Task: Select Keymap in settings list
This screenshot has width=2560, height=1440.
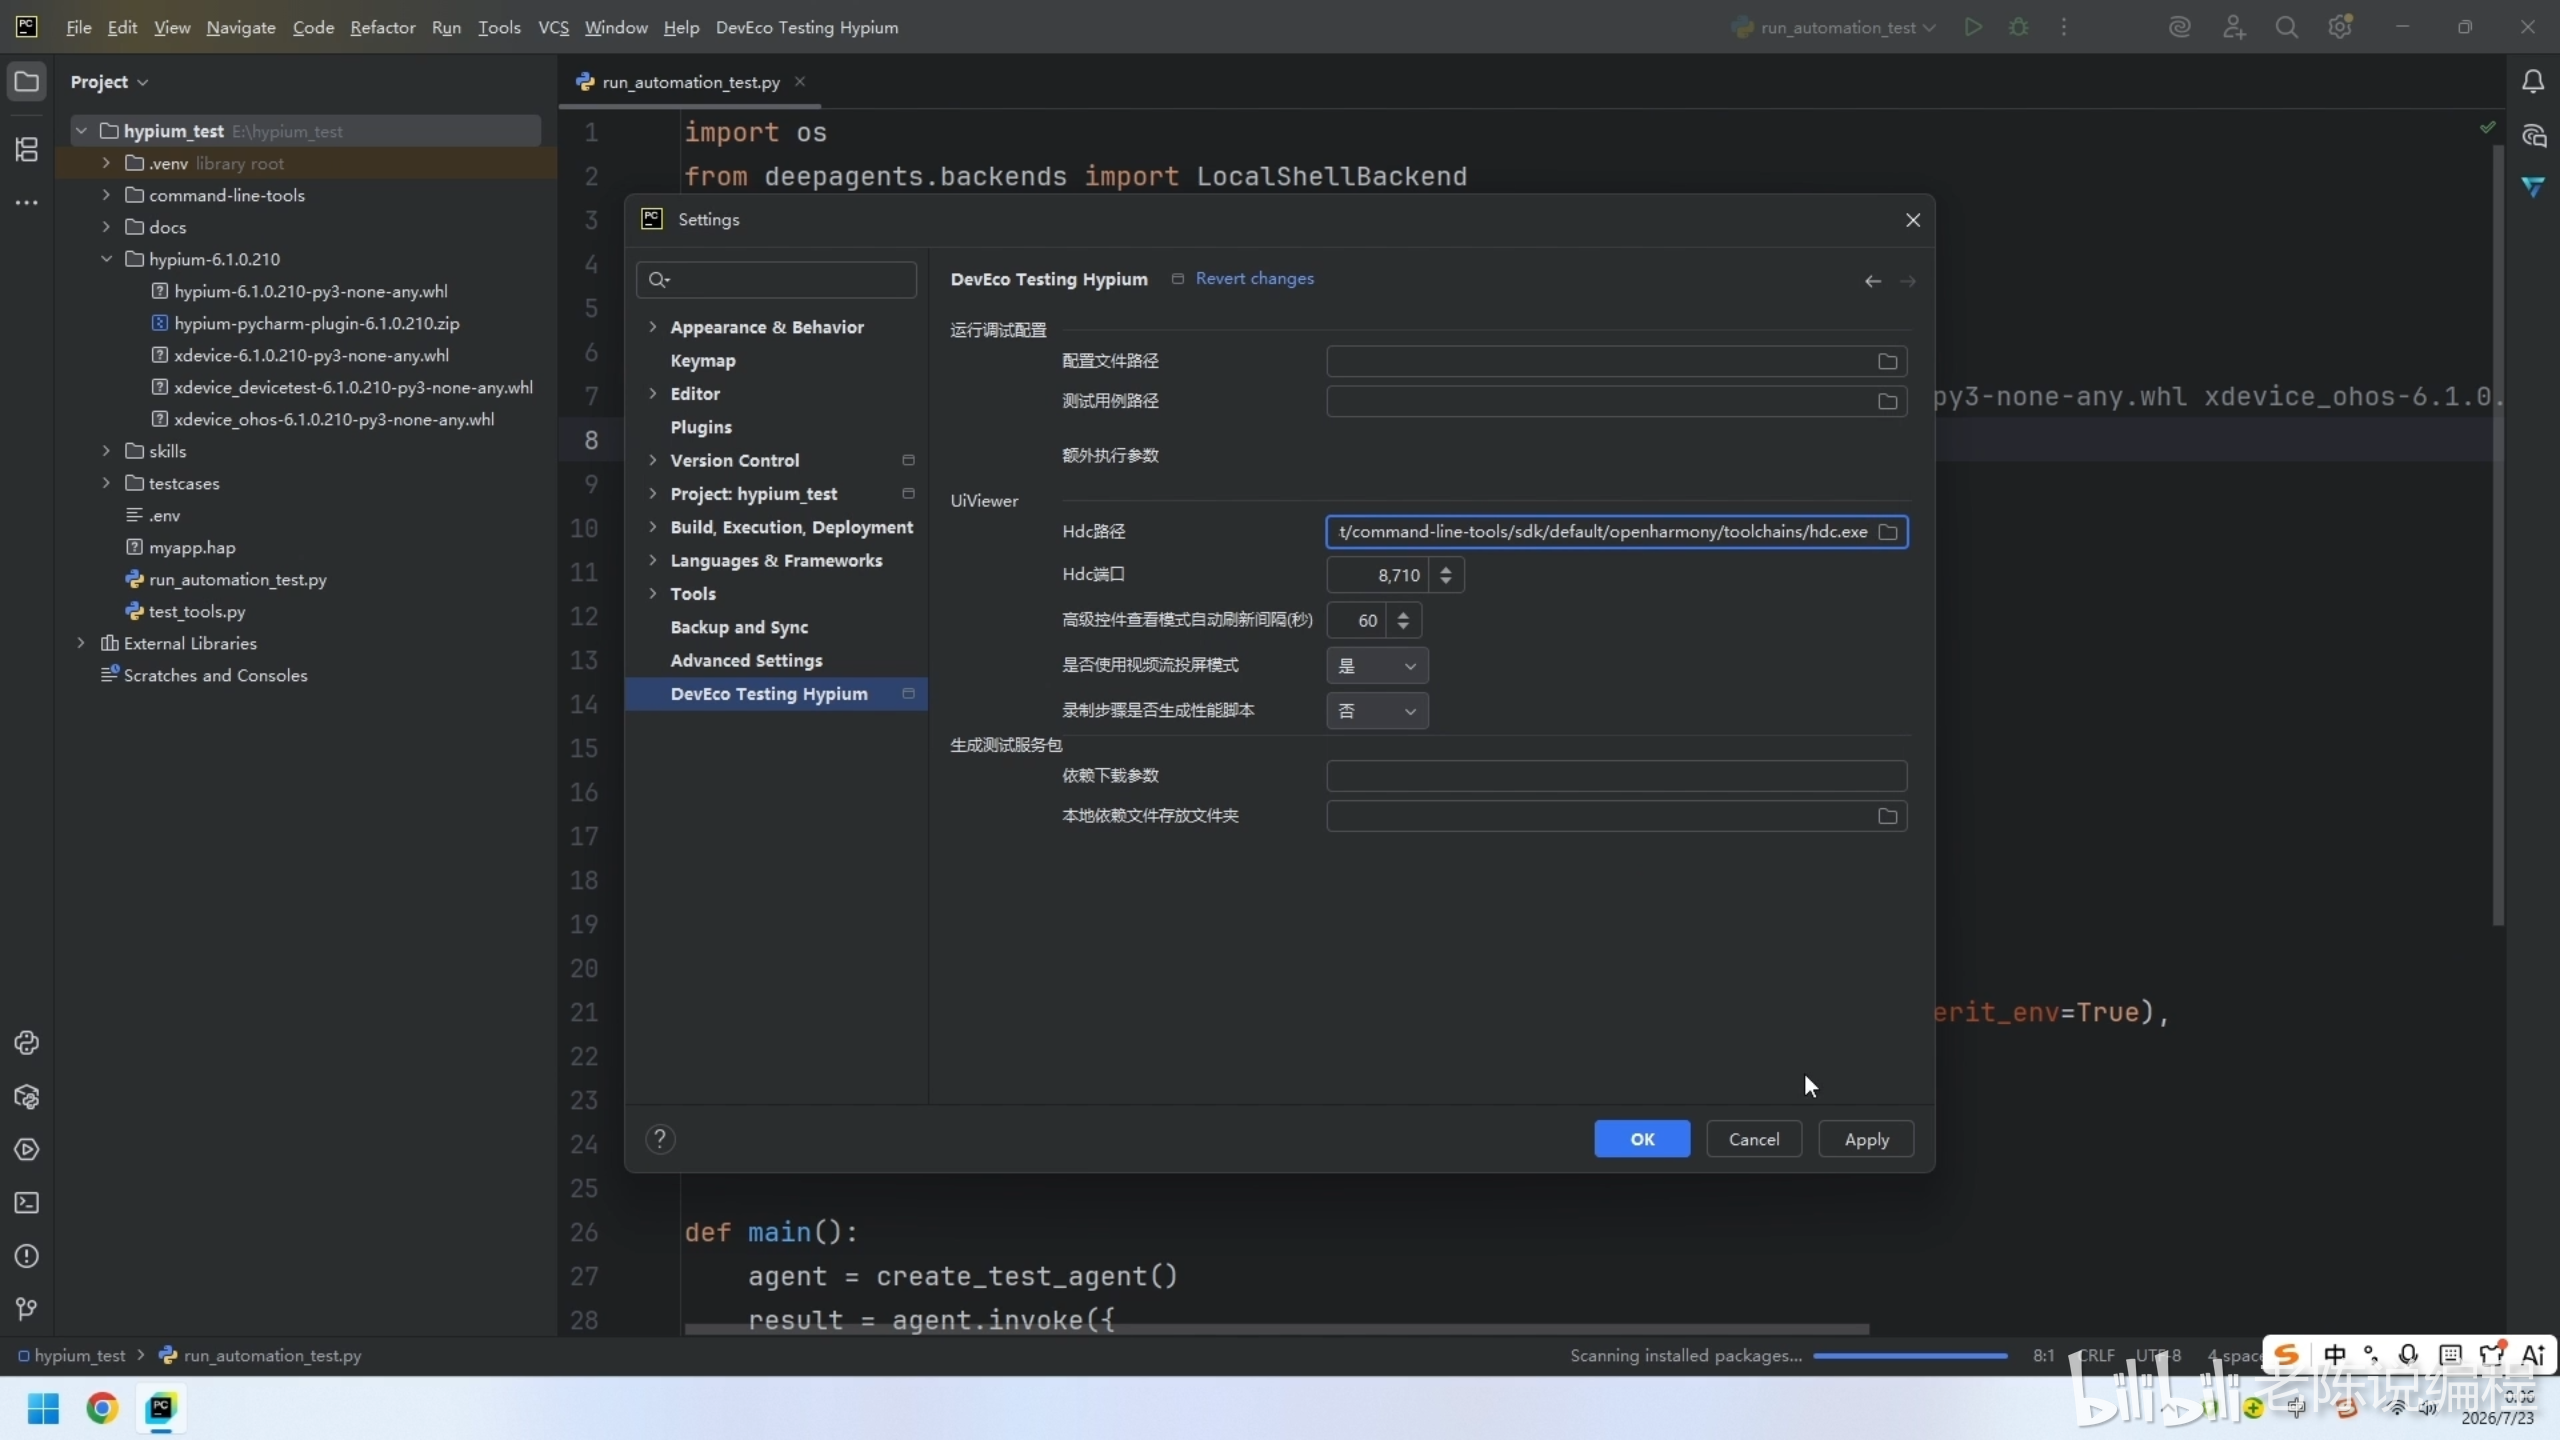Action: click(x=703, y=361)
